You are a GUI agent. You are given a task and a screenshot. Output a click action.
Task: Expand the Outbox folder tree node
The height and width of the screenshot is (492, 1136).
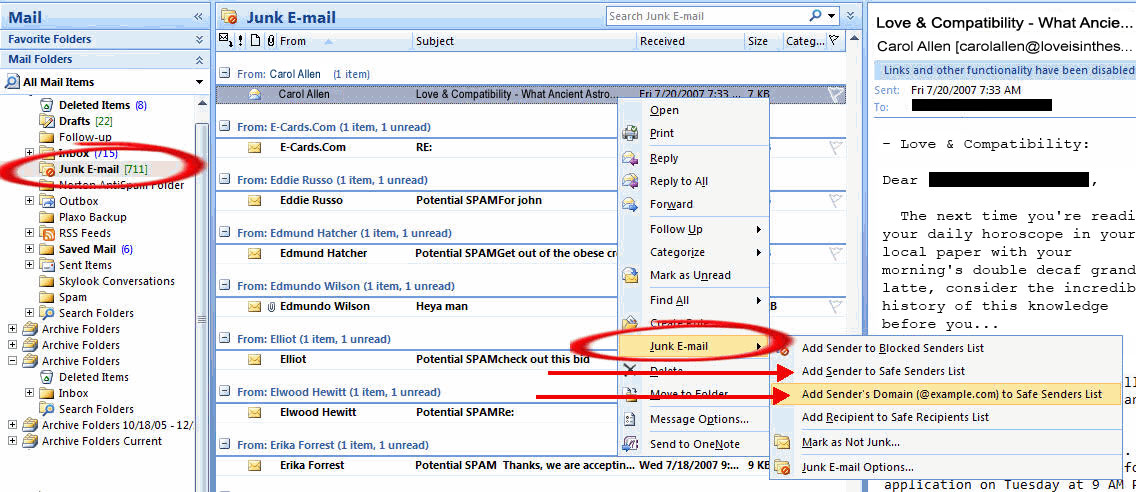pos(30,201)
